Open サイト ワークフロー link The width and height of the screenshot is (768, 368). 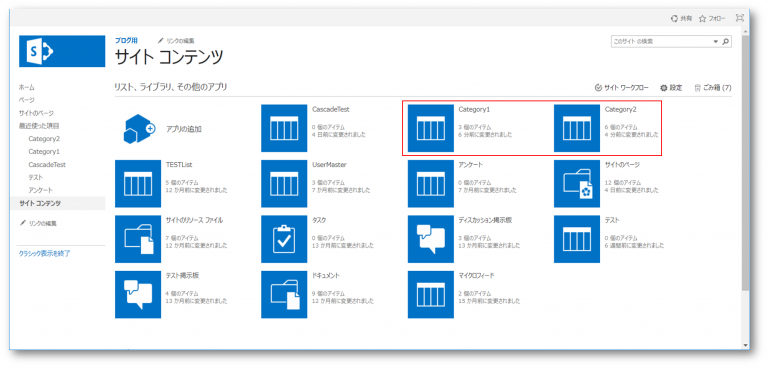[x=621, y=88]
